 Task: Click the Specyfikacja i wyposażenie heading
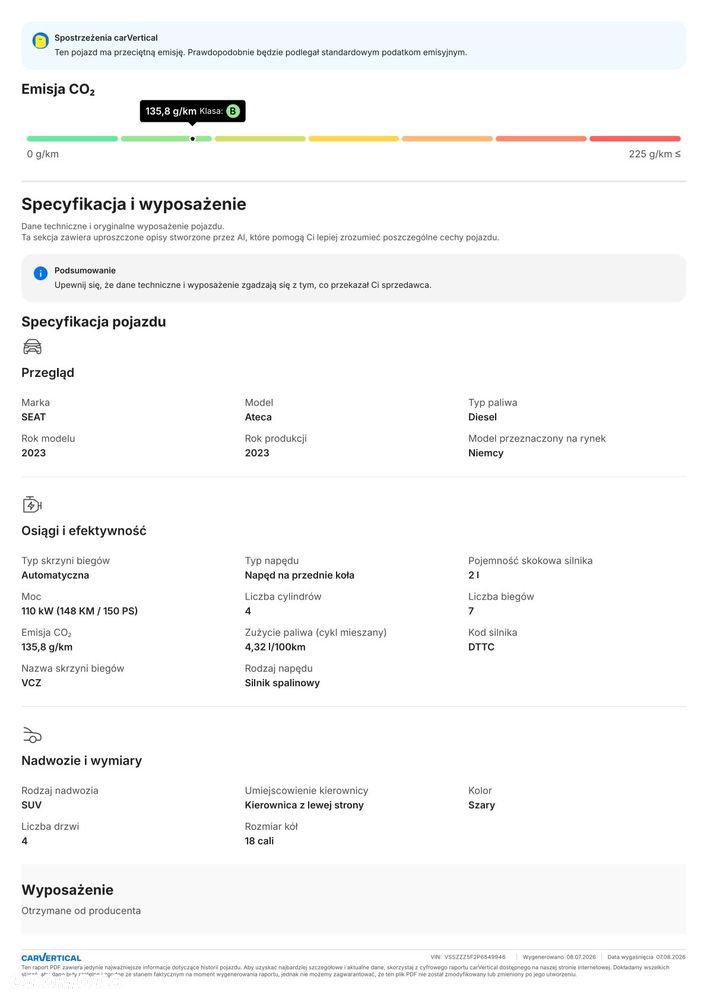134,205
